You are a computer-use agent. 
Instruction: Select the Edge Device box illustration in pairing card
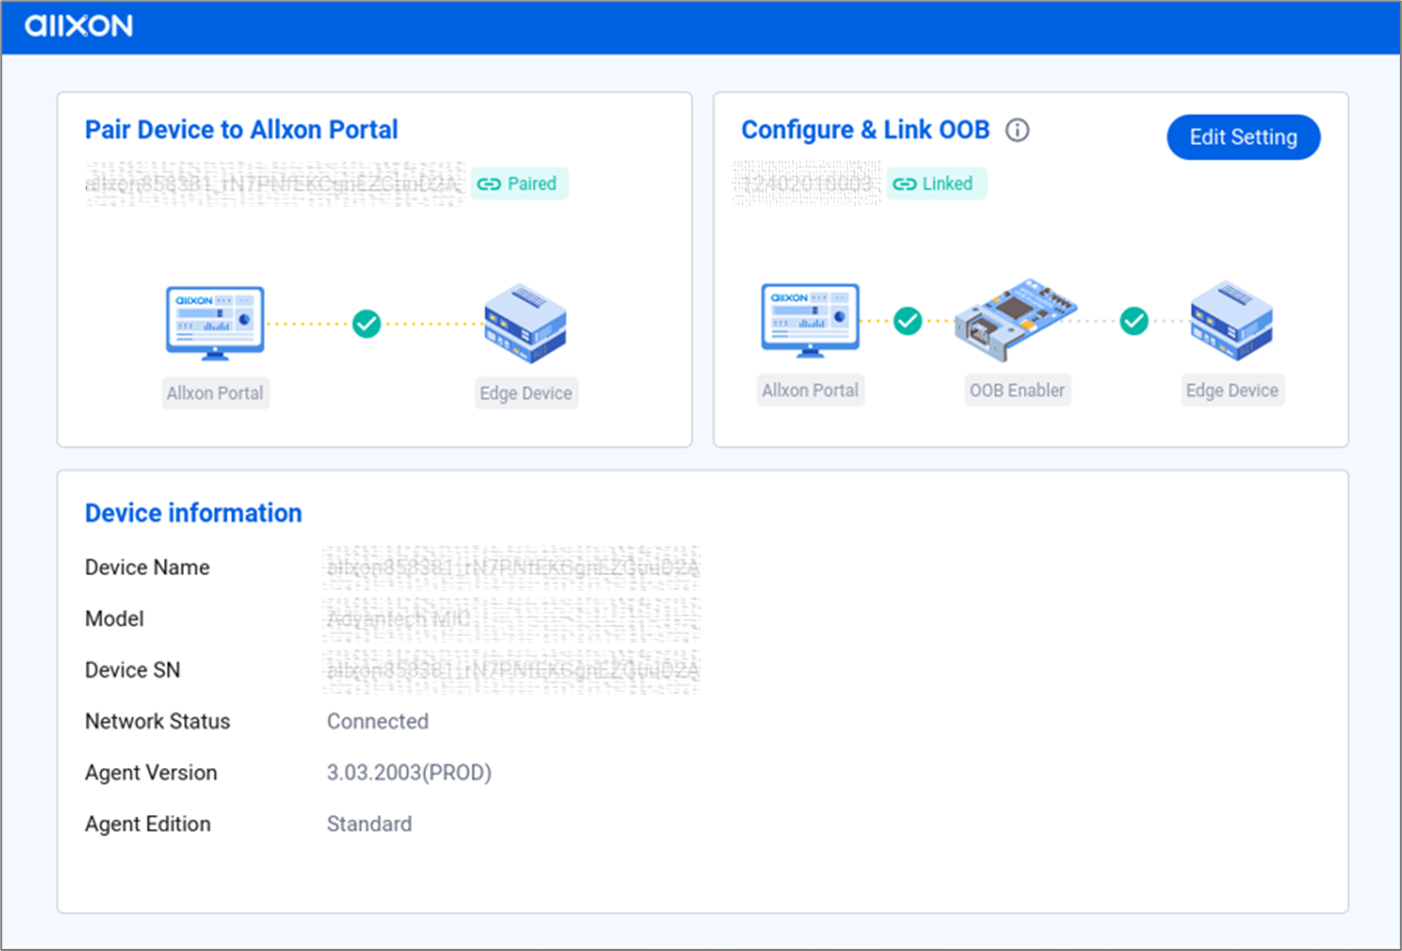[x=525, y=322]
